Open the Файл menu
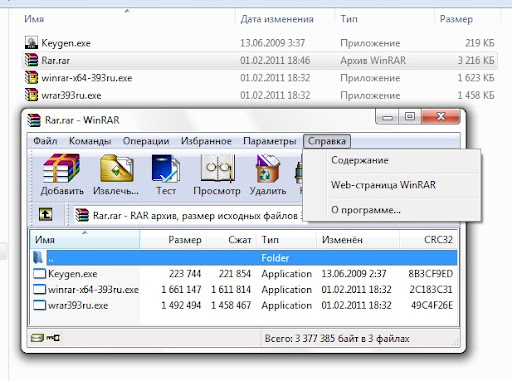Viewport: 512px width, 381px height. click(x=45, y=141)
